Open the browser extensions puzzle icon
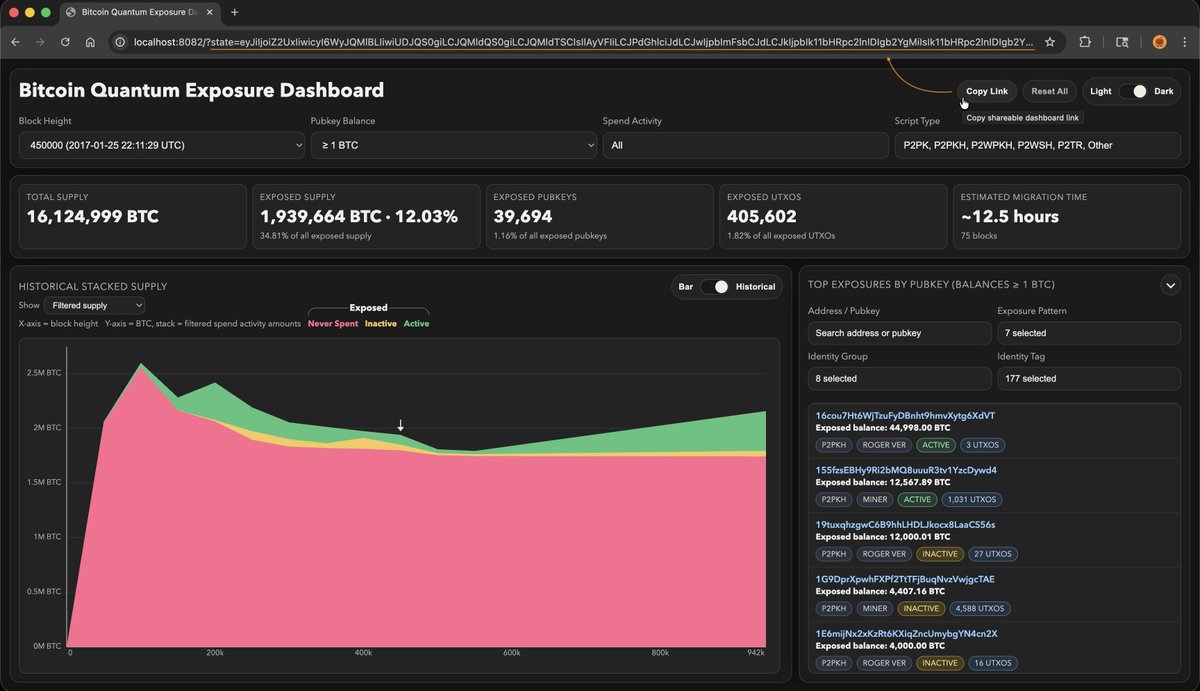This screenshot has height=691, width=1200. tap(1085, 42)
